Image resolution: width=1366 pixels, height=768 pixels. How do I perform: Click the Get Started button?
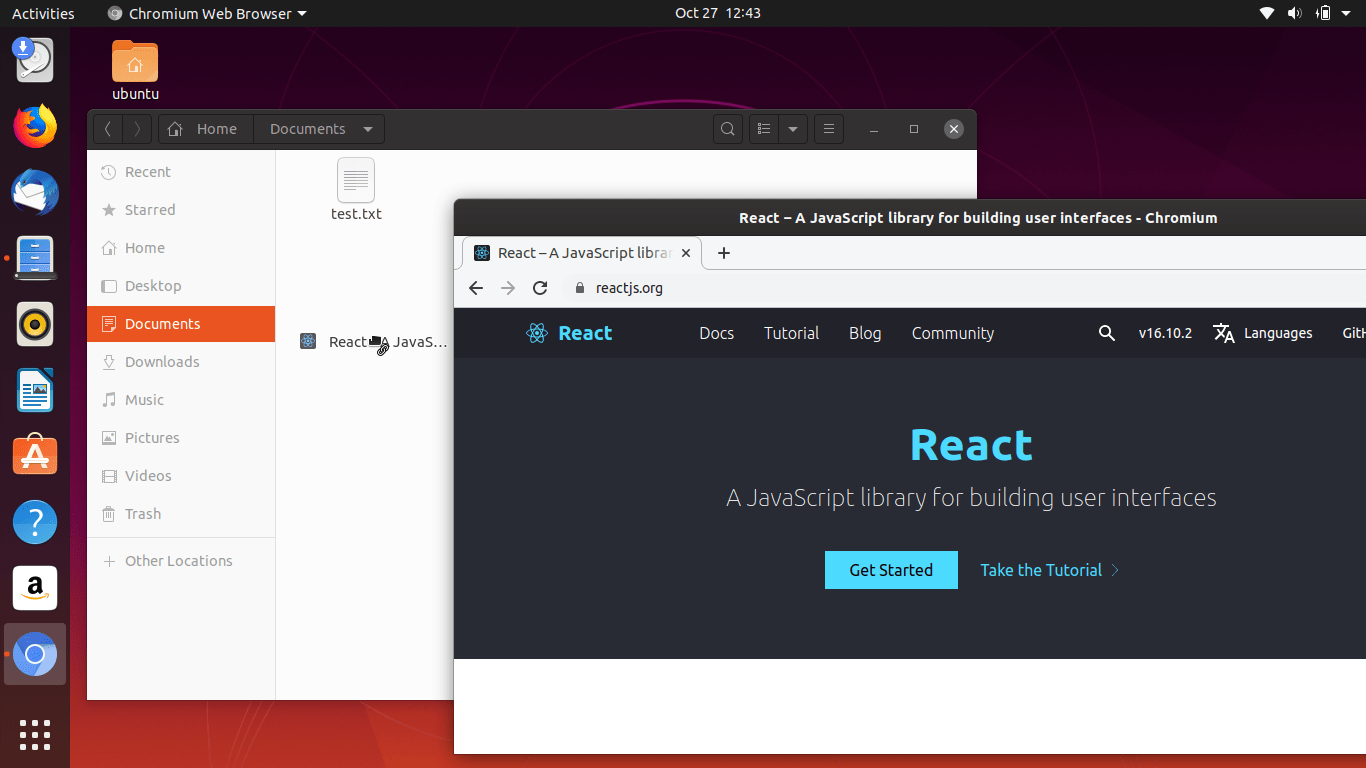(890, 569)
